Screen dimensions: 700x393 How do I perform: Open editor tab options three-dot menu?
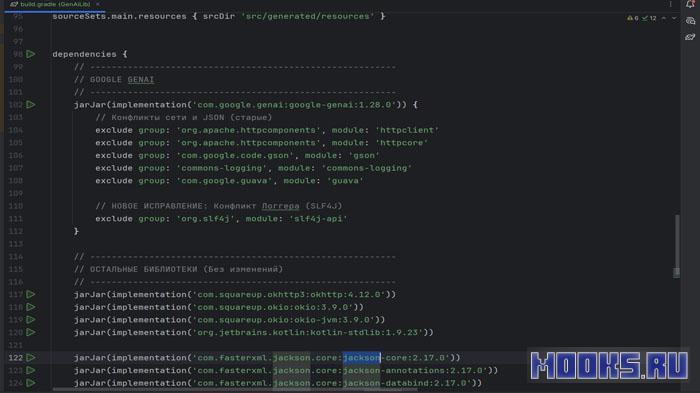tap(670, 4)
